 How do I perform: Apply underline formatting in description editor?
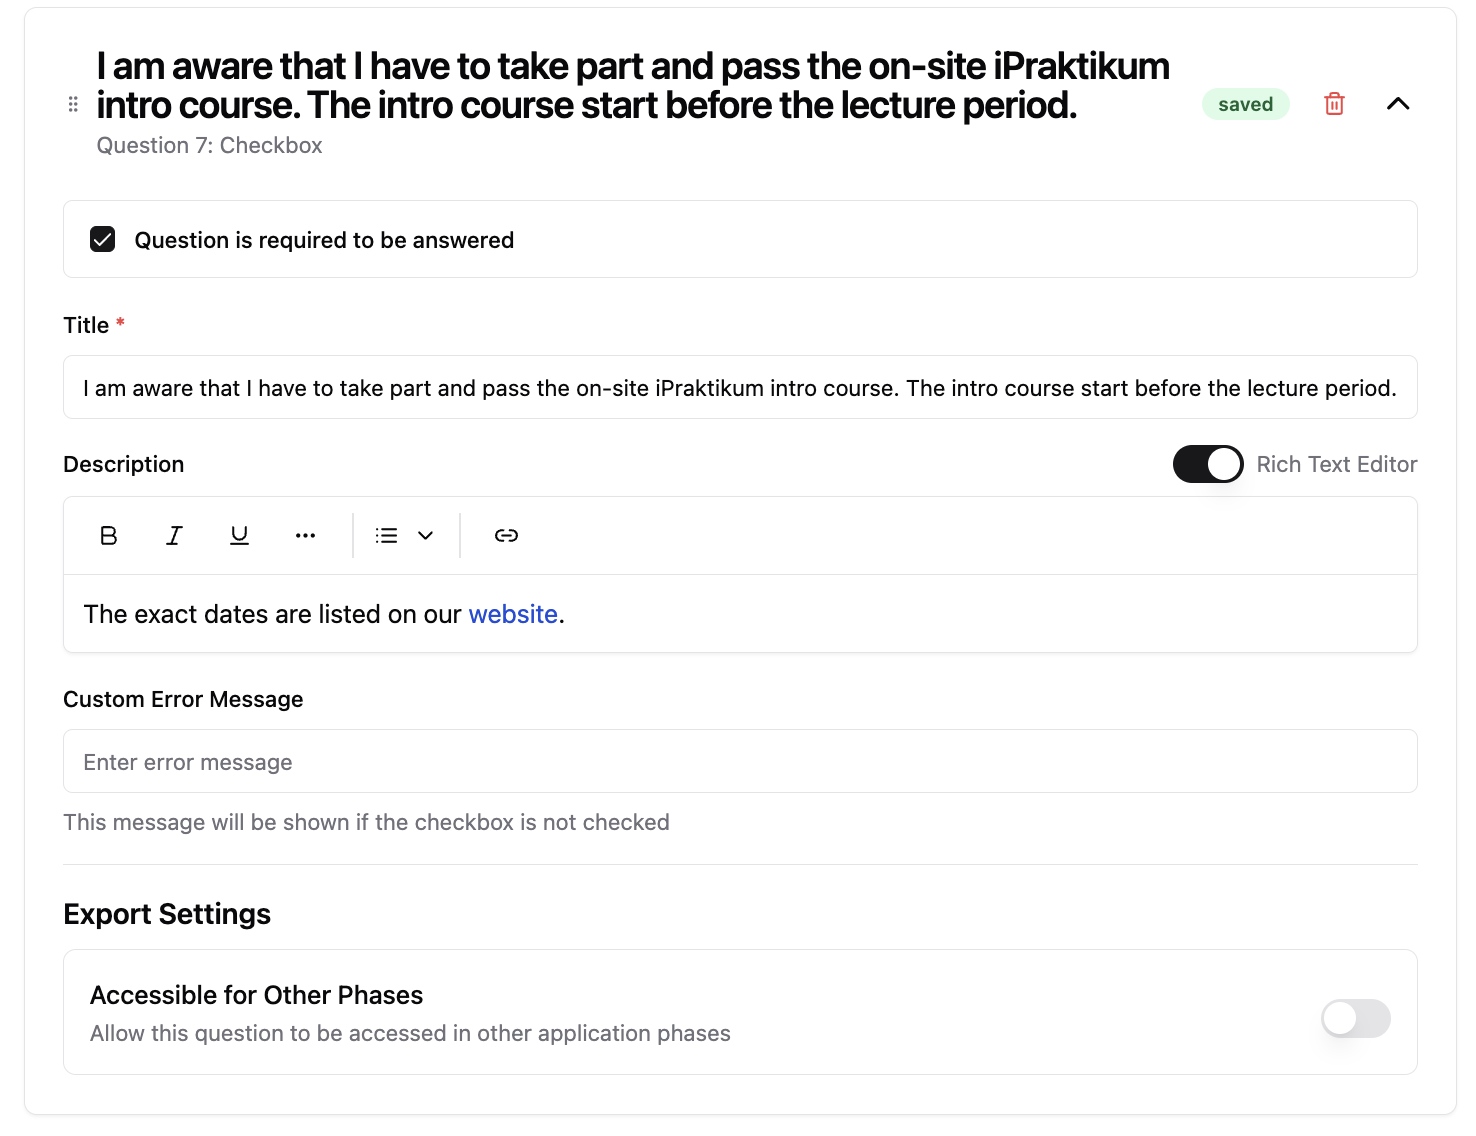pos(239,536)
